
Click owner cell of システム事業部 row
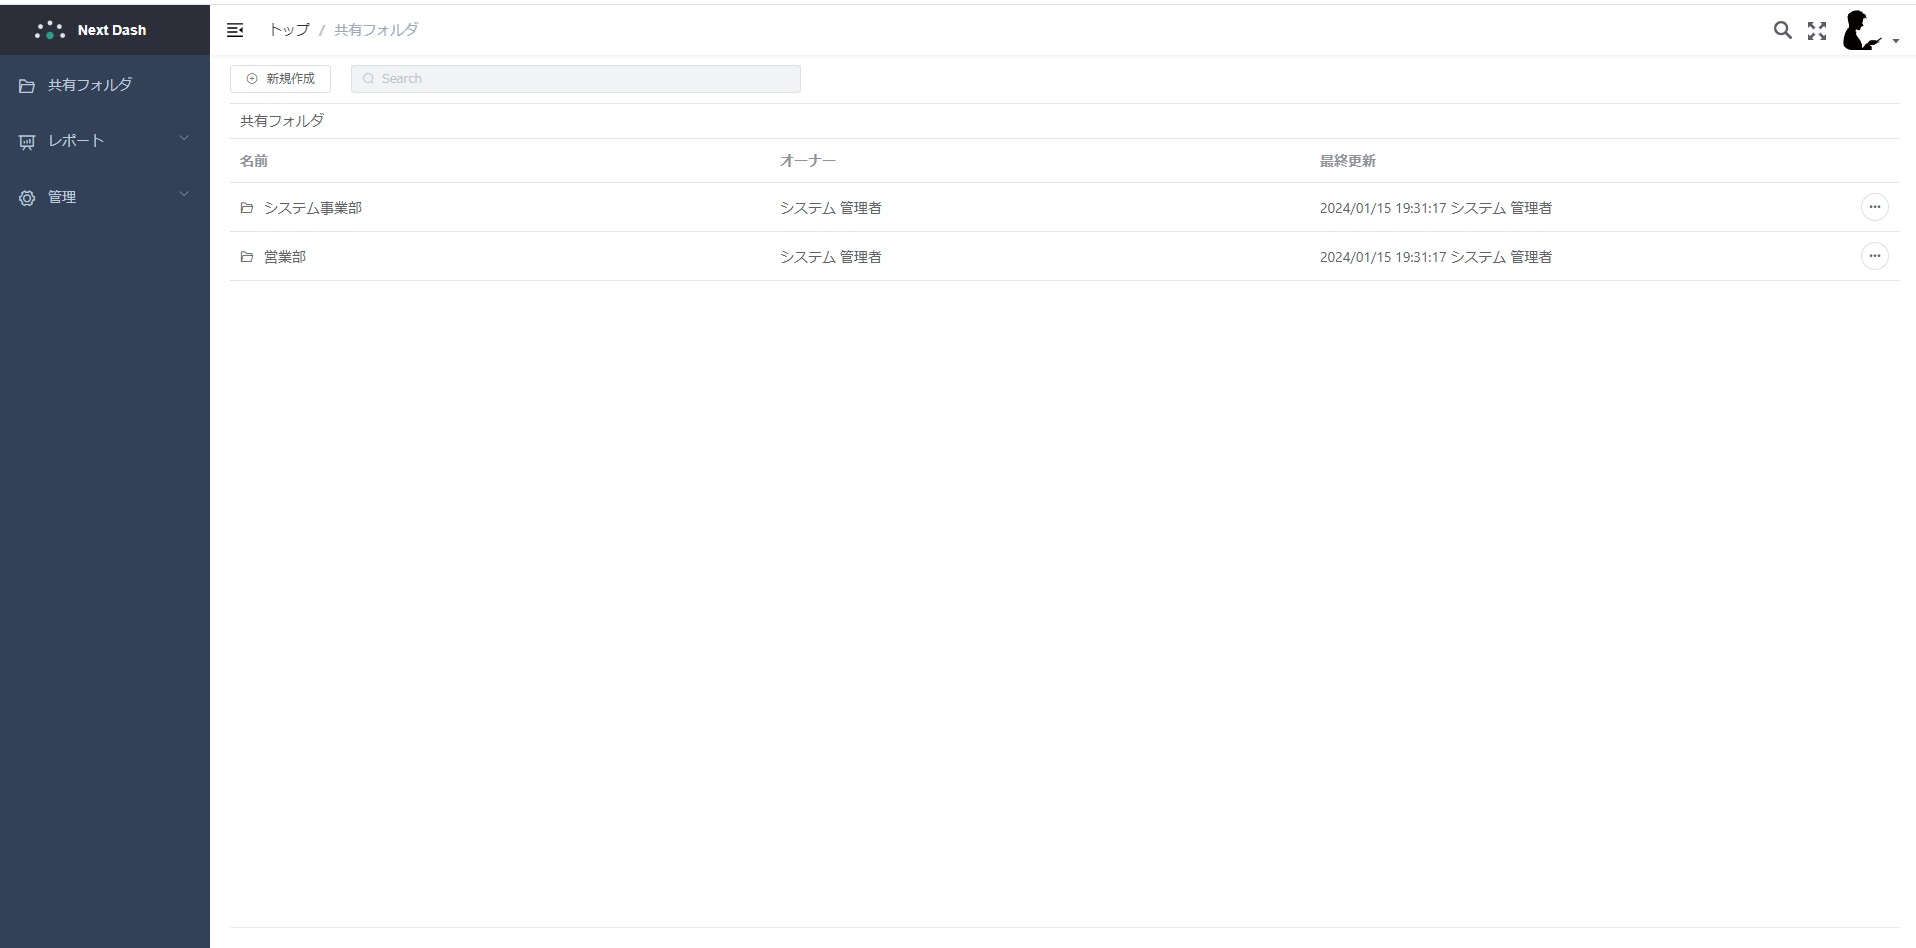(x=831, y=208)
